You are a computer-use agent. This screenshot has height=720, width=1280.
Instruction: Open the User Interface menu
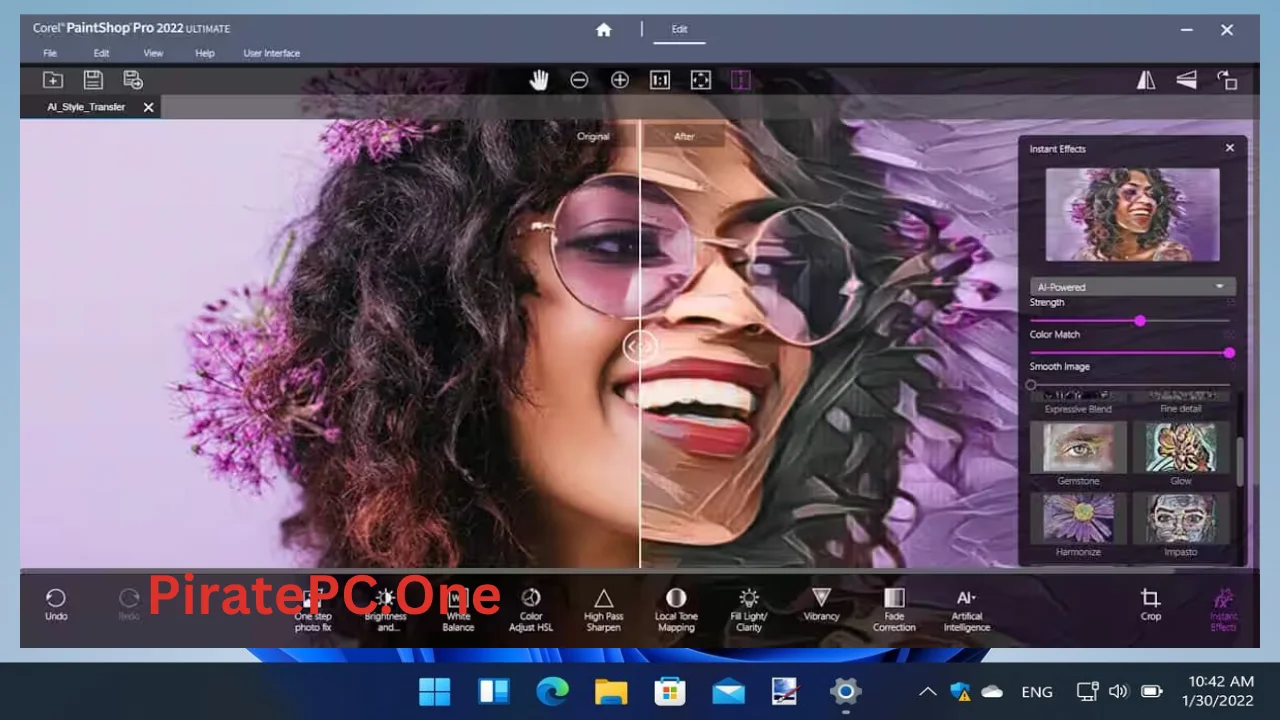click(x=272, y=53)
